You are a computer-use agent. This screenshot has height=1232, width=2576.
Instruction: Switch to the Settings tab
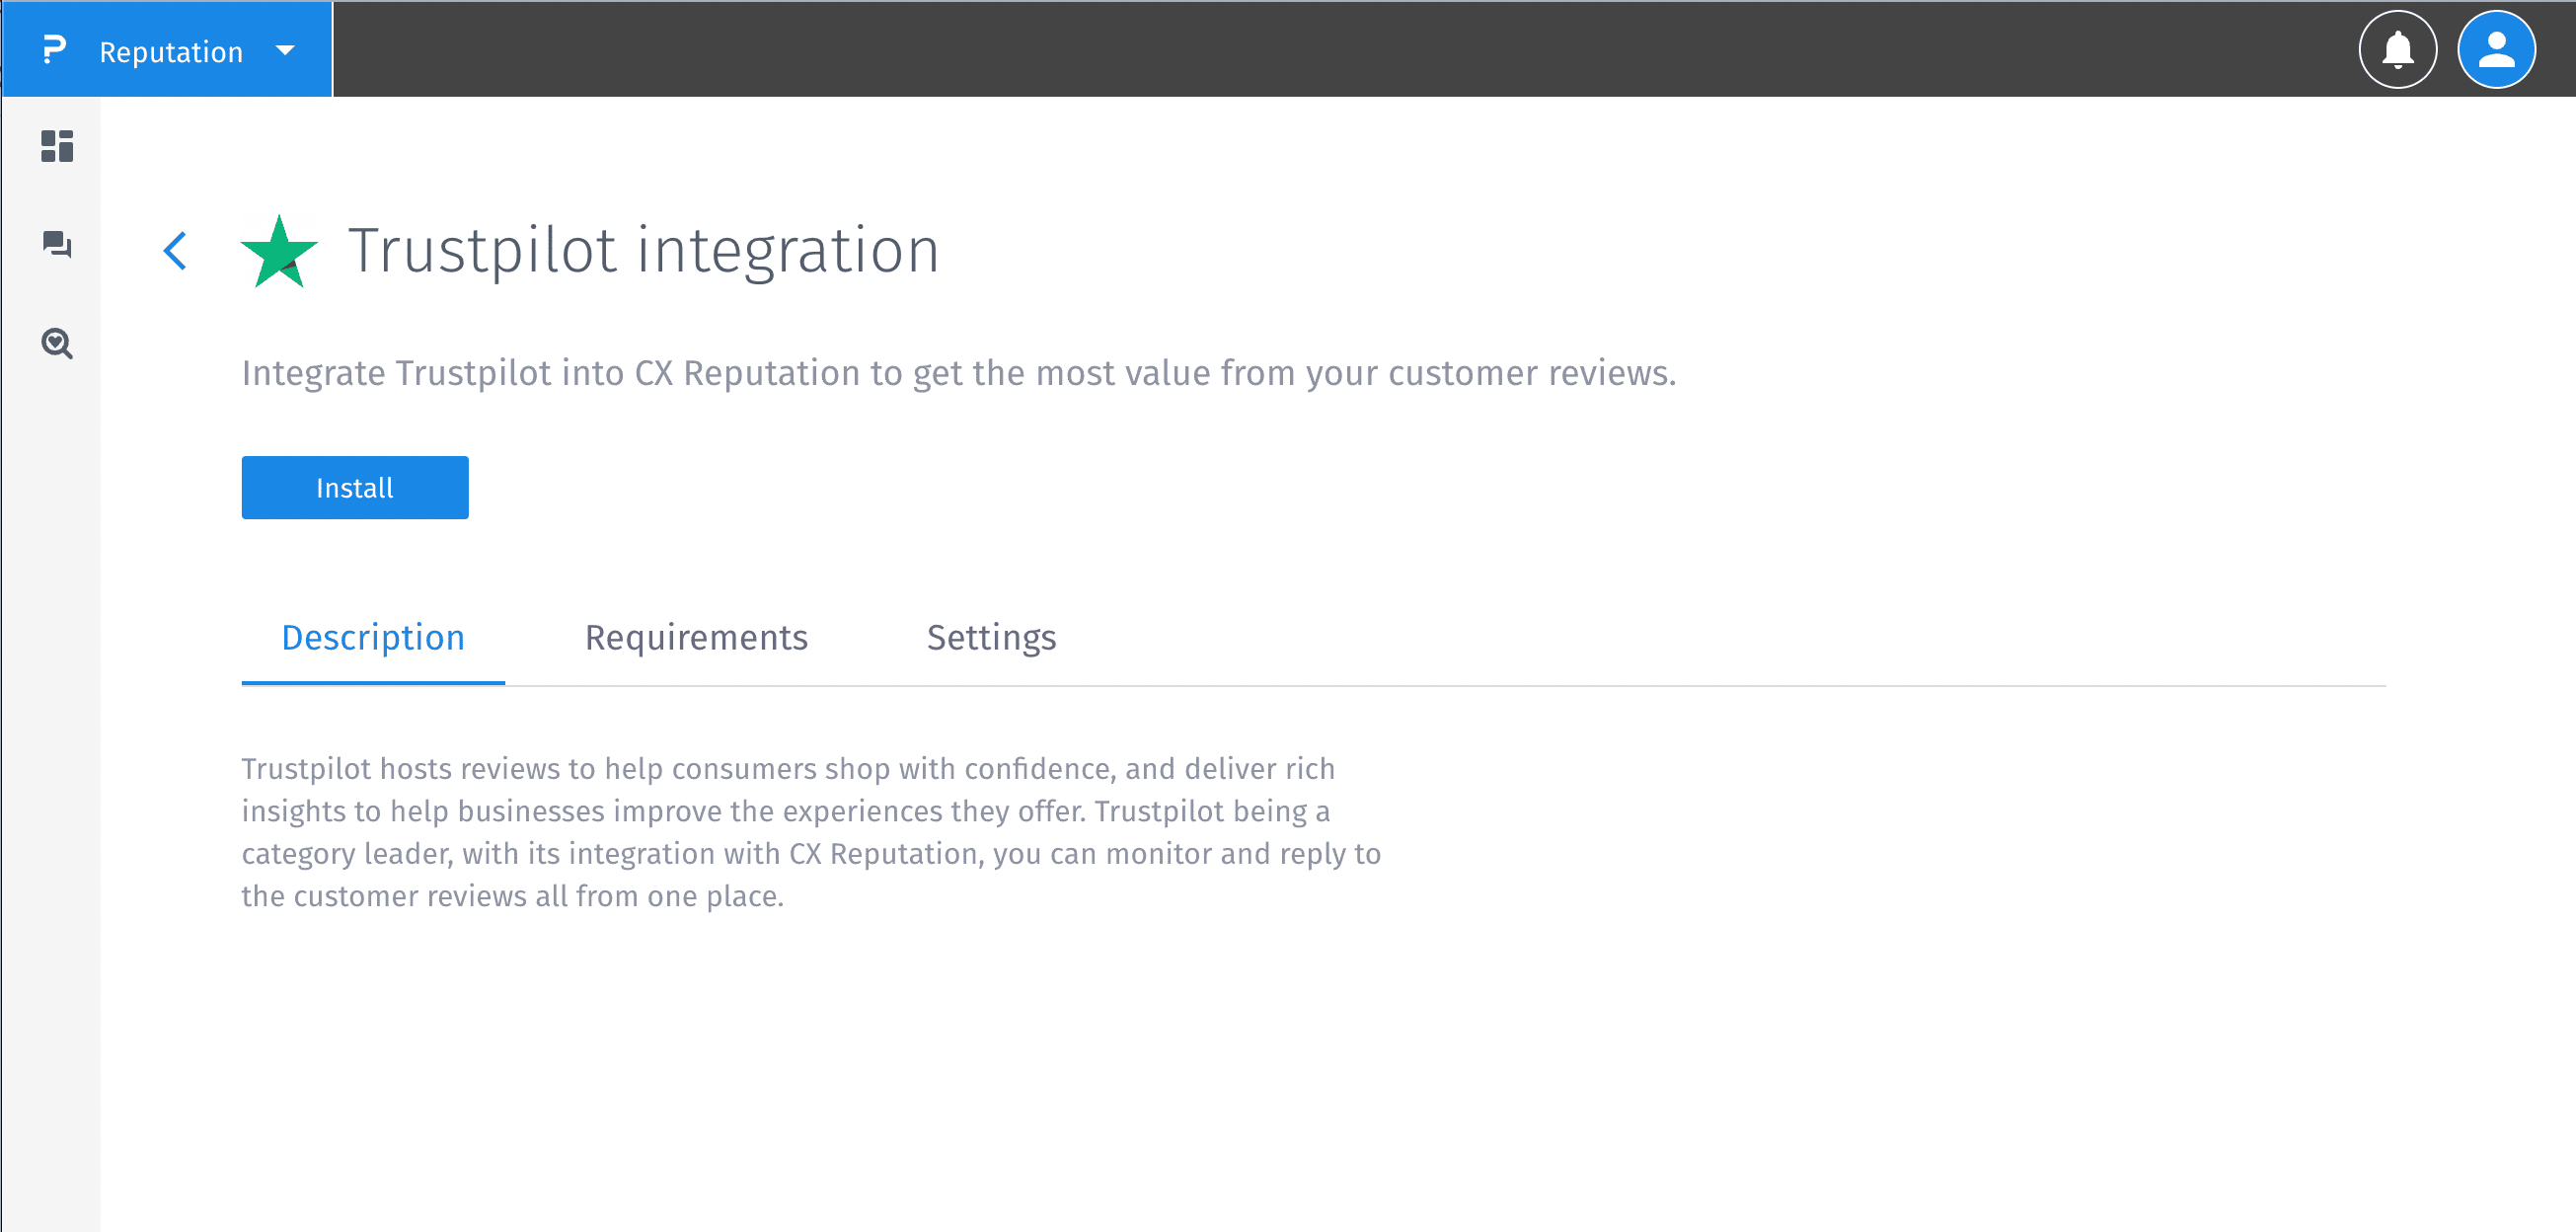991,637
